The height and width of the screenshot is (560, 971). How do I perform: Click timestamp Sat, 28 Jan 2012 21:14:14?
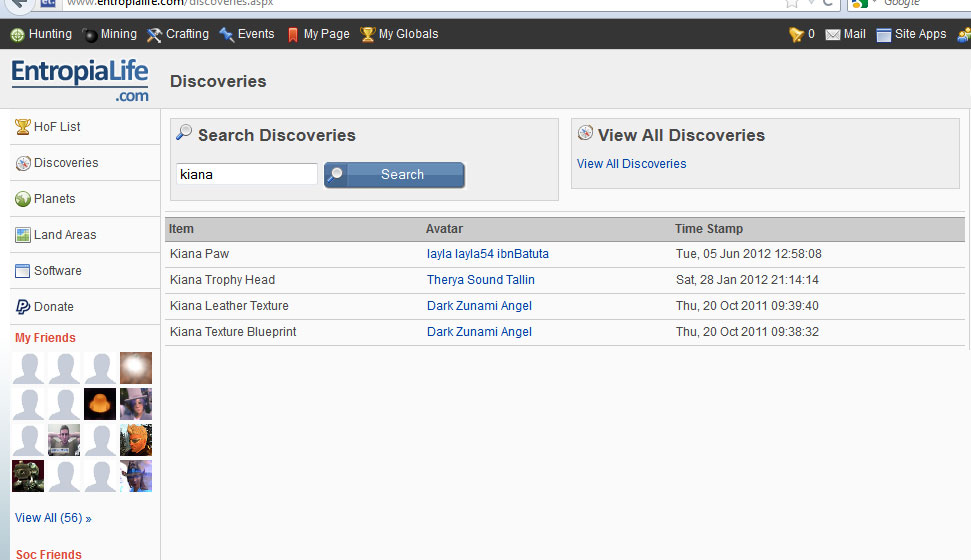pyautogui.click(x=747, y=279)
